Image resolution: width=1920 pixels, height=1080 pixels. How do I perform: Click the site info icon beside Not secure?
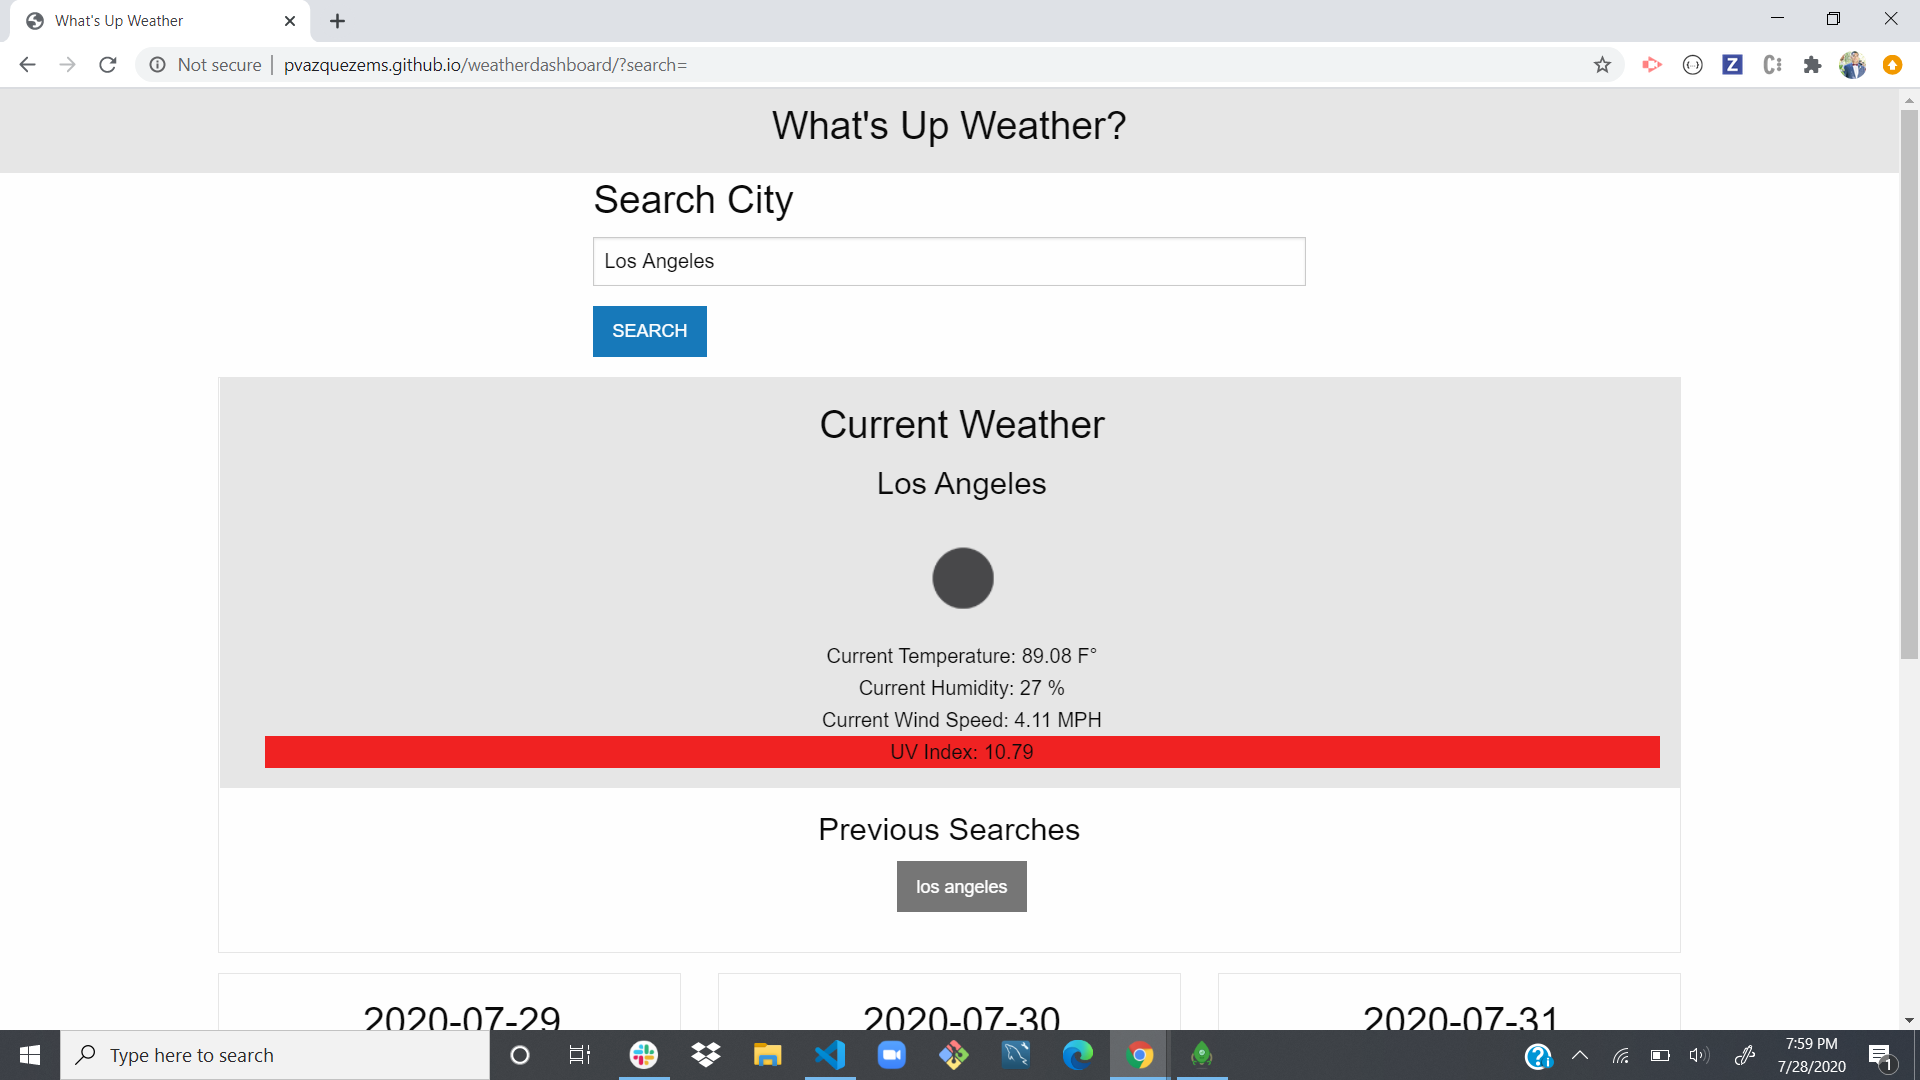click(x=157, y=65)
